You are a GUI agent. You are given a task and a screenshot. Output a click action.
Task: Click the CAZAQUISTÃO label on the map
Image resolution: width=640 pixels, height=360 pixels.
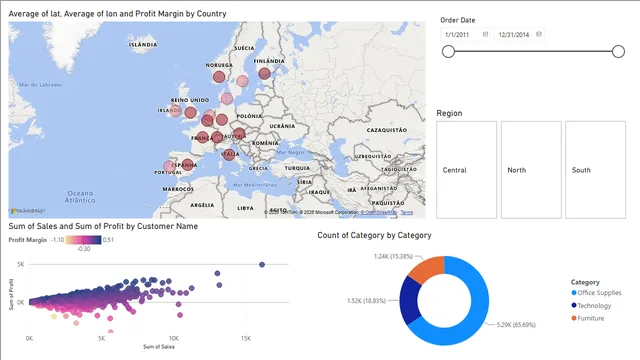pos(387,130)
